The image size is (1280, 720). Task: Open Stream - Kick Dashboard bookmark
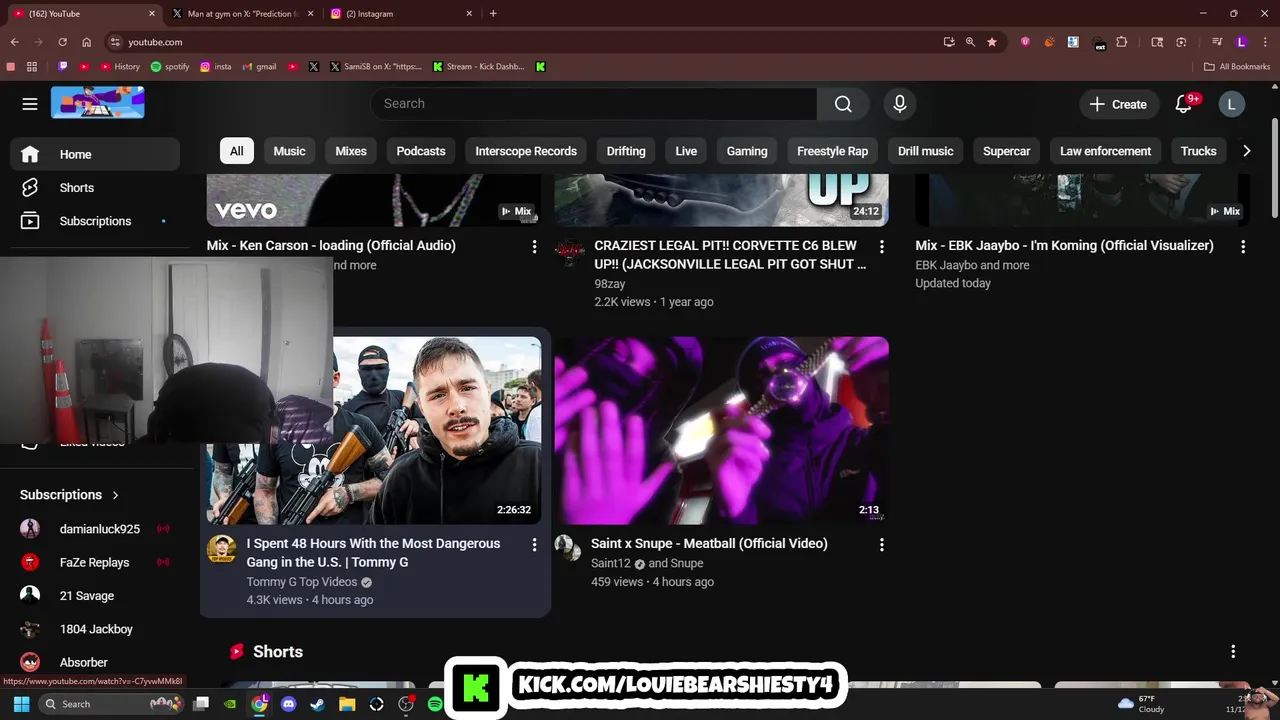click(x=478, y=67)
